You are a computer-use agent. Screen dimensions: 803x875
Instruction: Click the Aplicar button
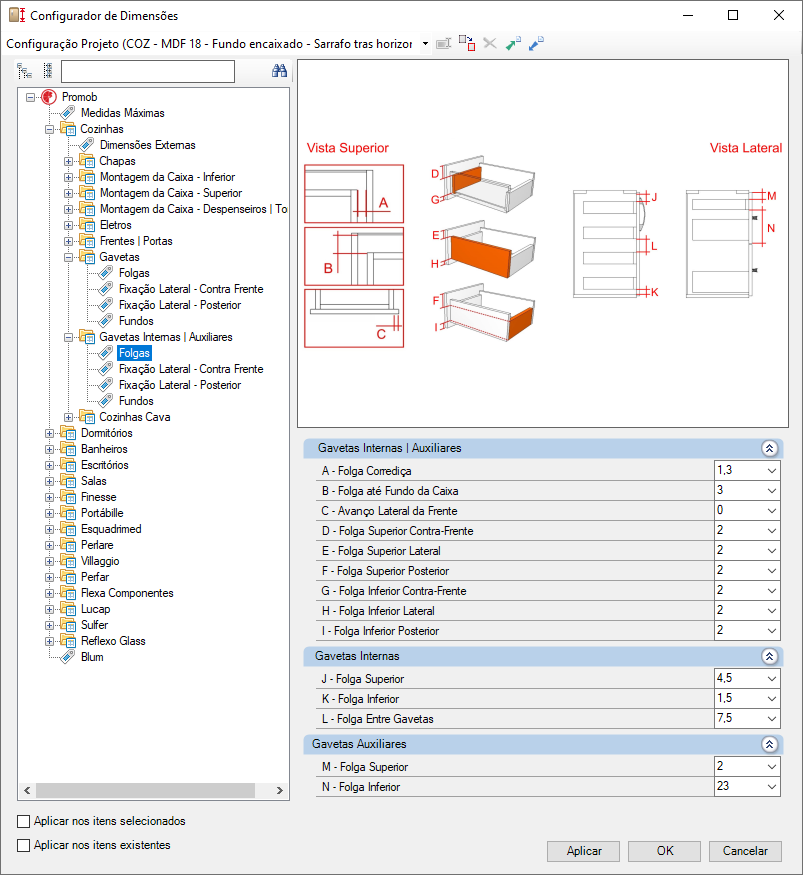[x=583, y=851]
